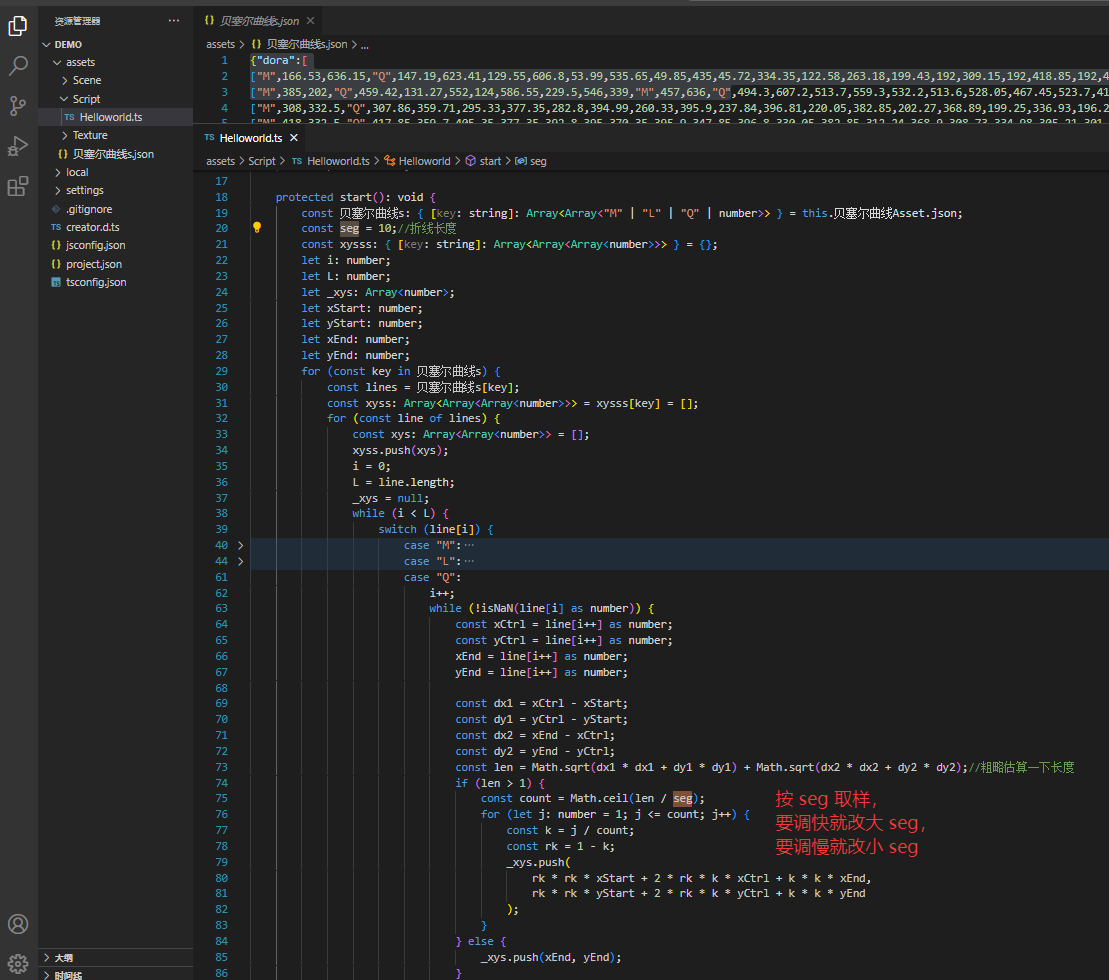
Task: Open explorer panel's three-dot more actions
Action: click(174, 20)
